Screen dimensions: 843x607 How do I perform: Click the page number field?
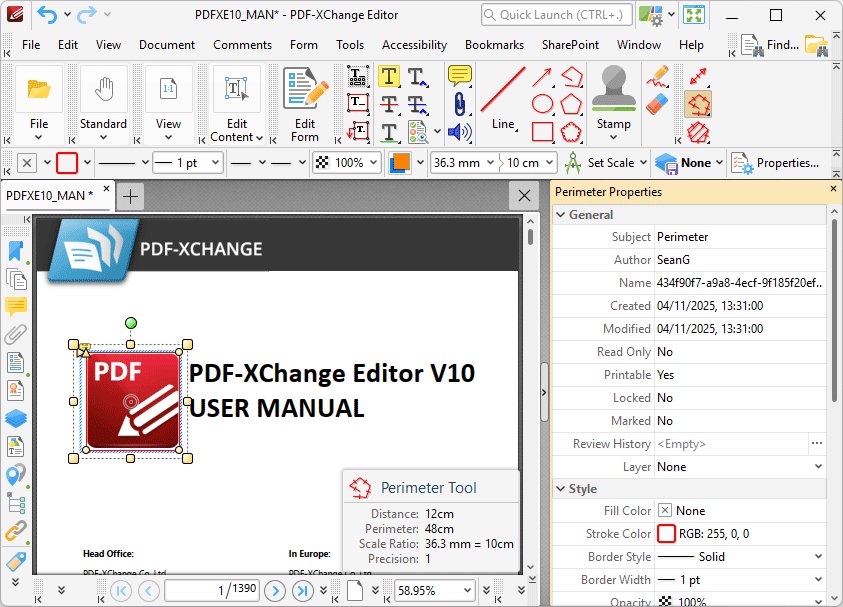pos(212,590)
